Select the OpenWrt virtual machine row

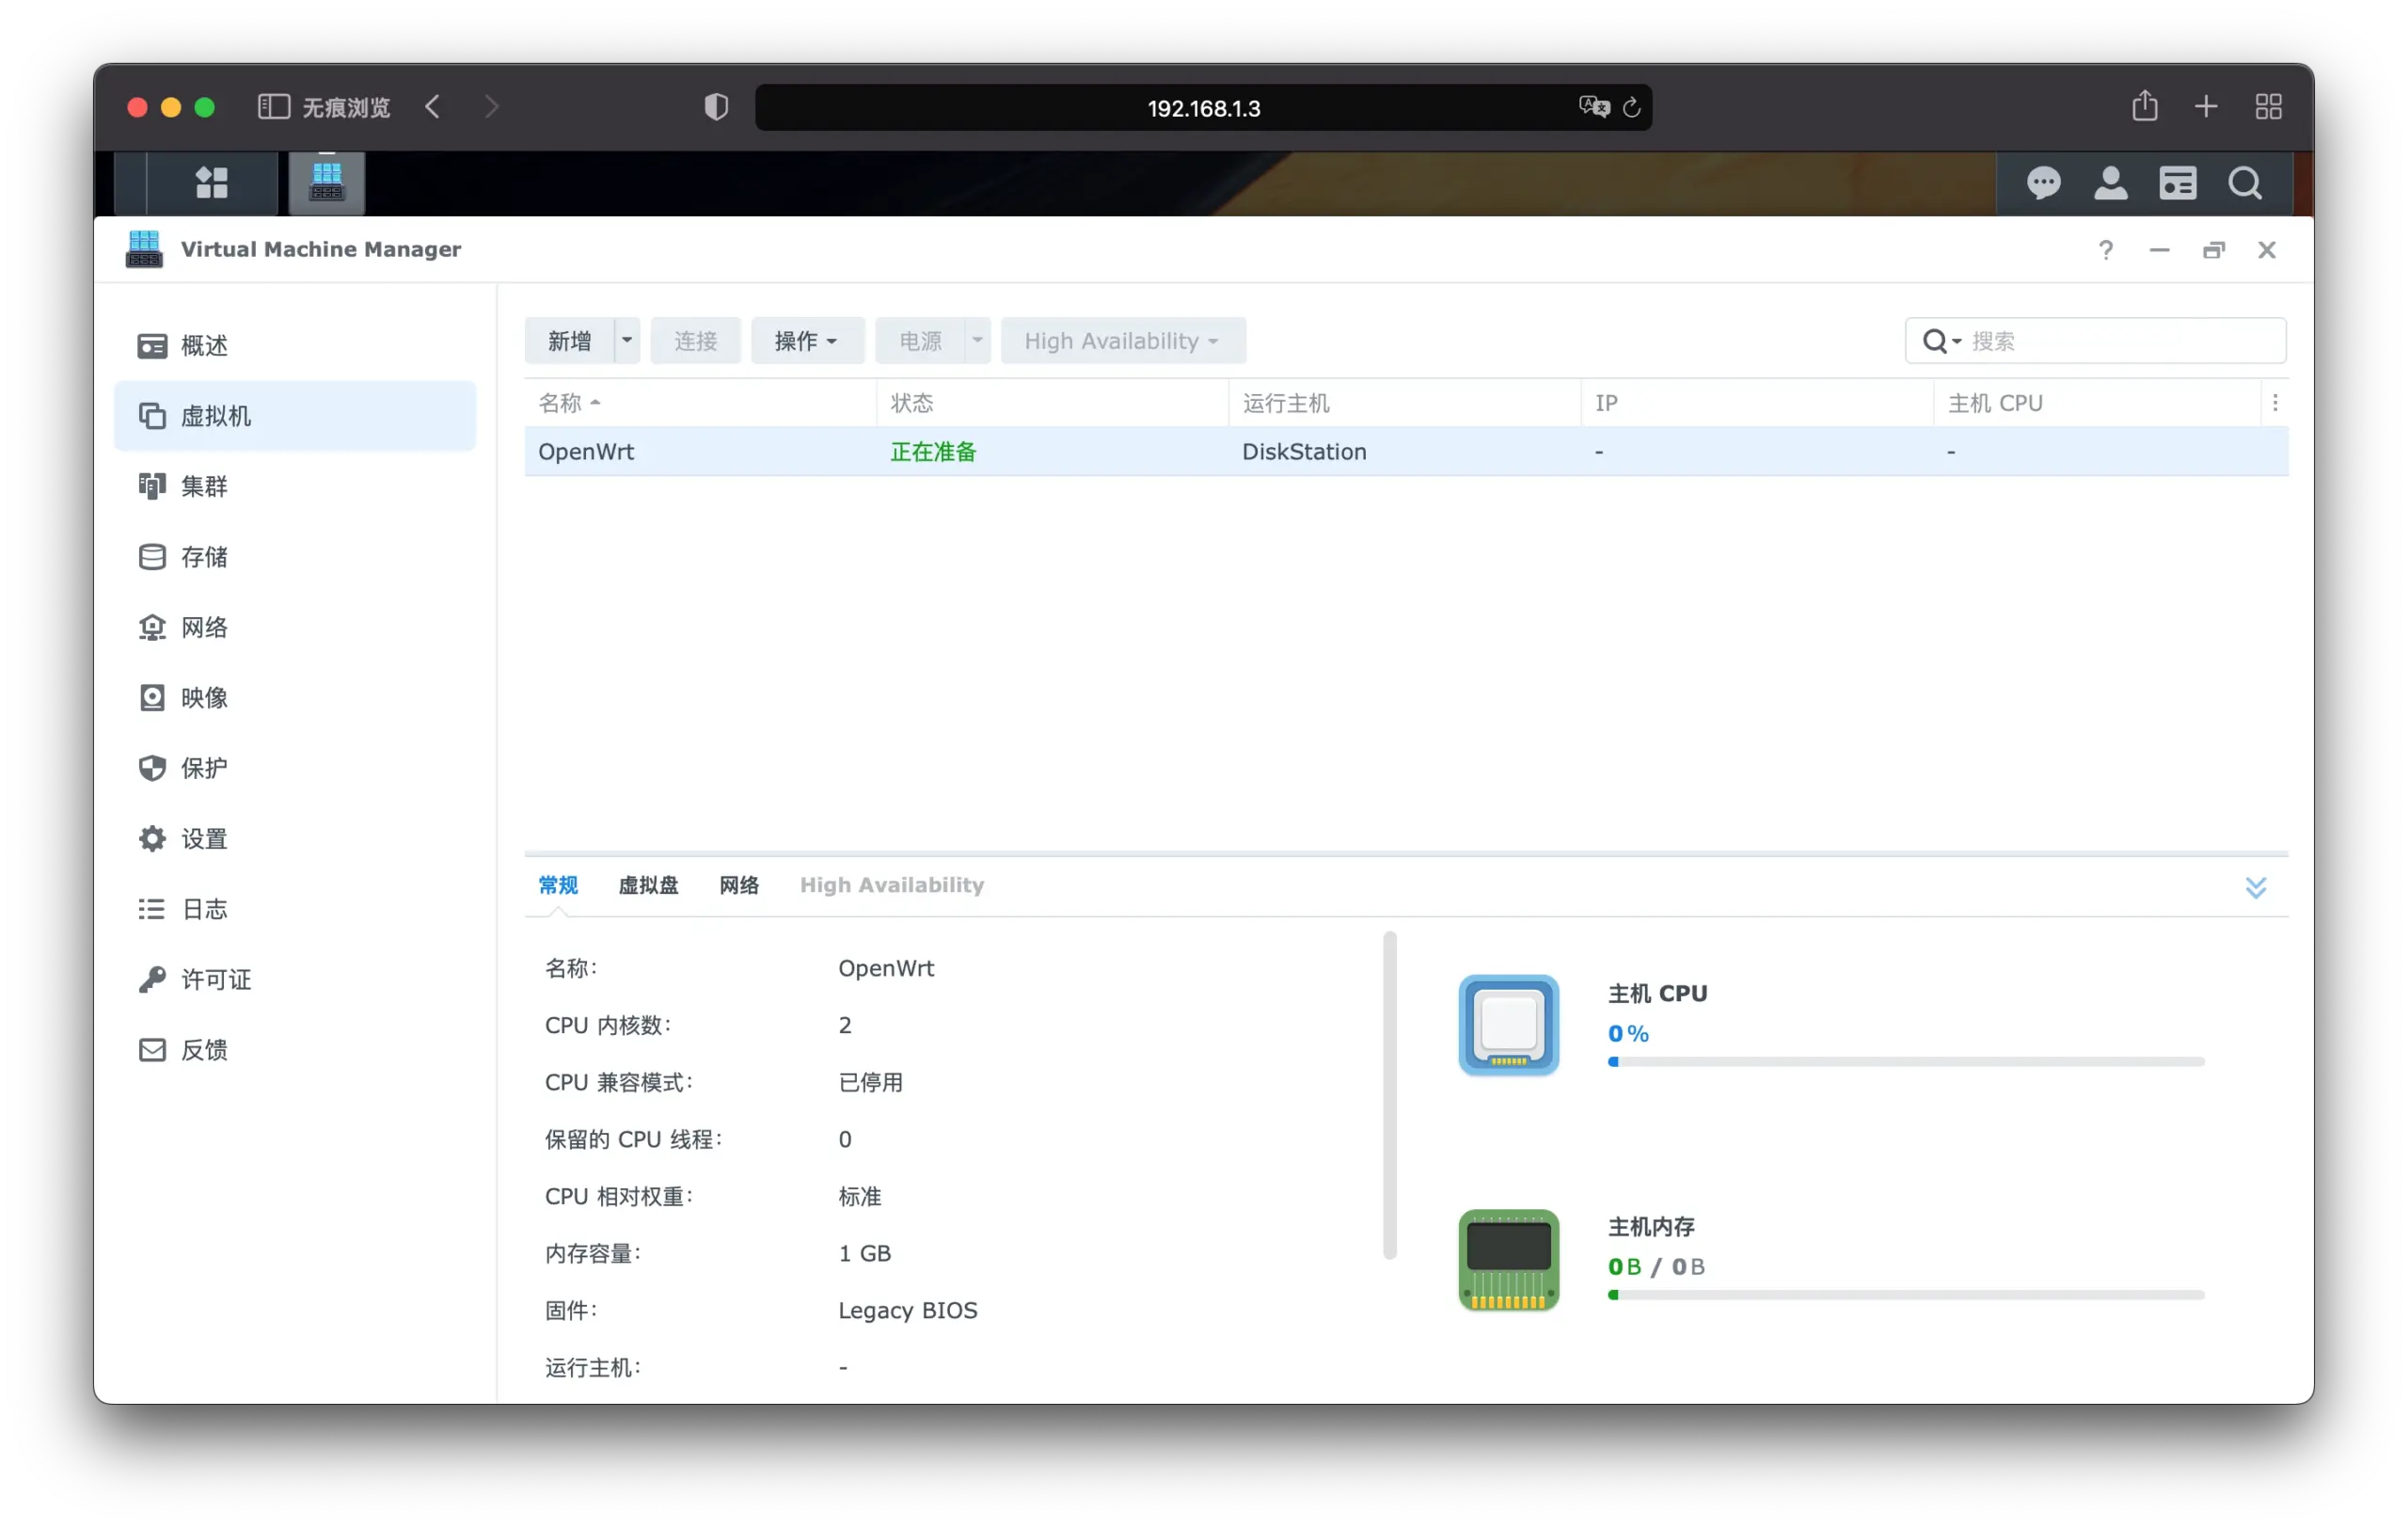(x=1406, y=452)
